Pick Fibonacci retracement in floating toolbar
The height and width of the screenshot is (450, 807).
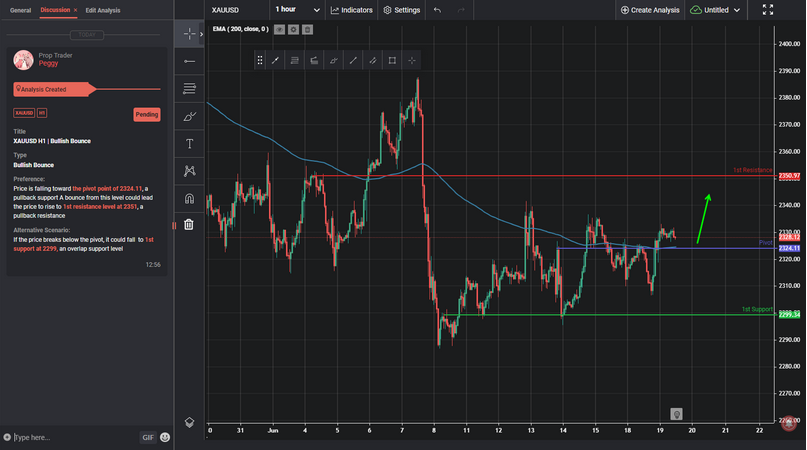294,60
